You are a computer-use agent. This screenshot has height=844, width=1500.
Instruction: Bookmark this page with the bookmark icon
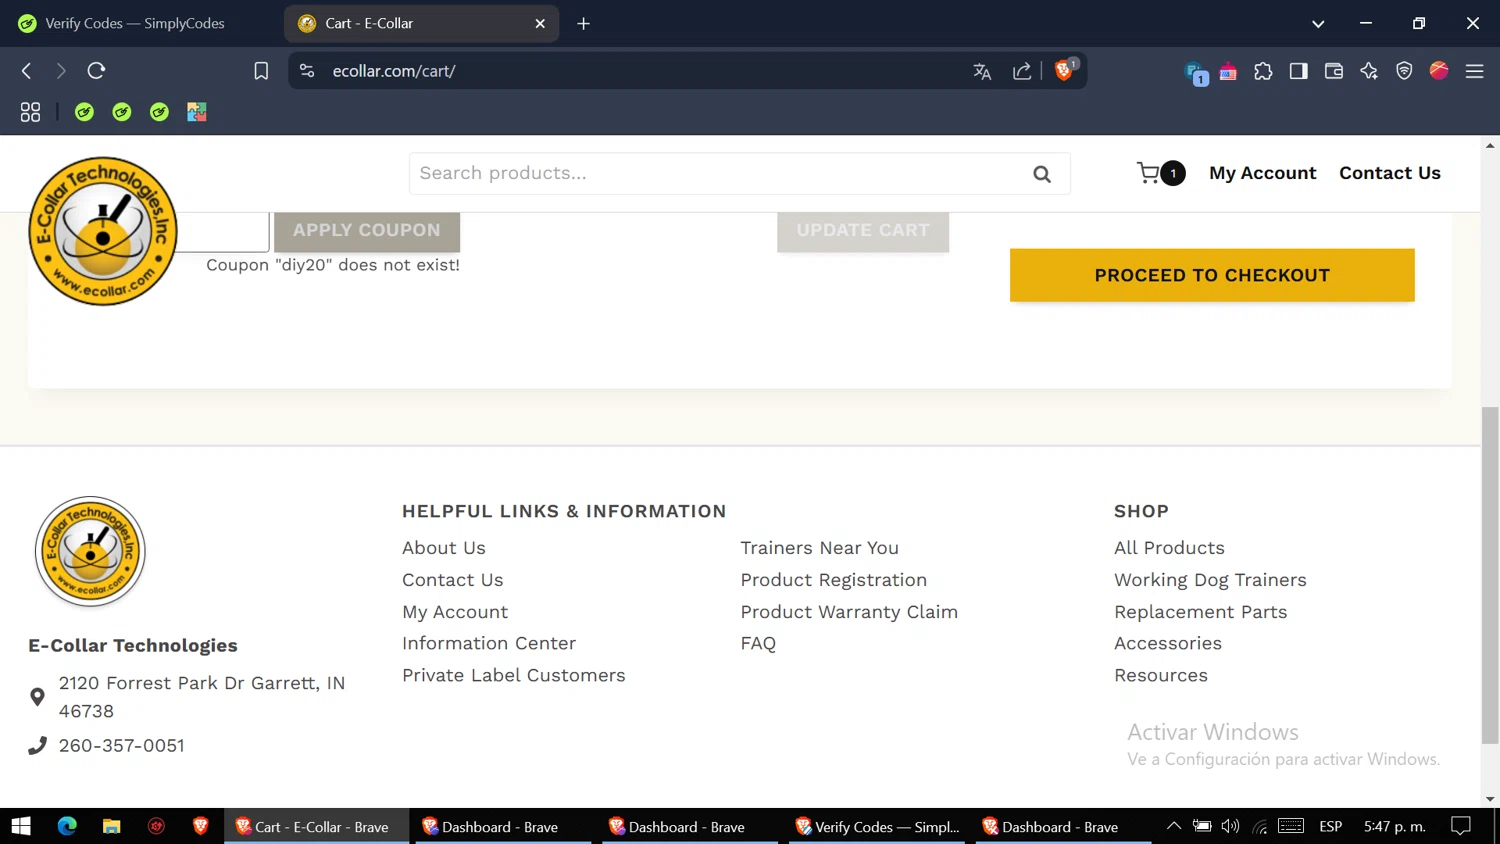[261, 71]
